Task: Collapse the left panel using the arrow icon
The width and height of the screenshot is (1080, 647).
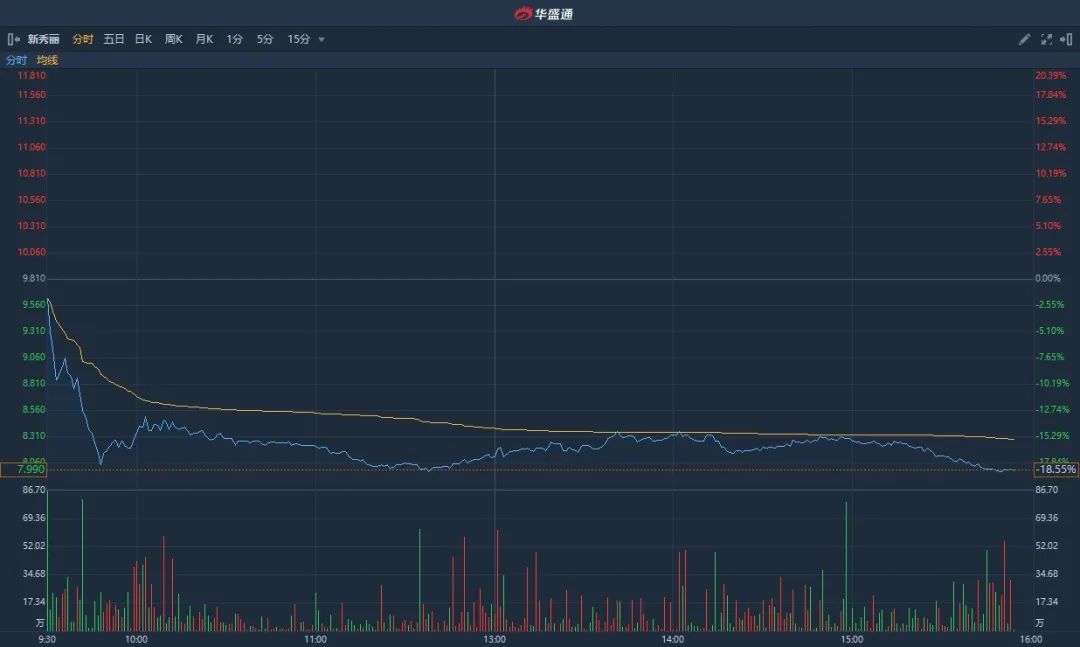Action: pos(13,39)
